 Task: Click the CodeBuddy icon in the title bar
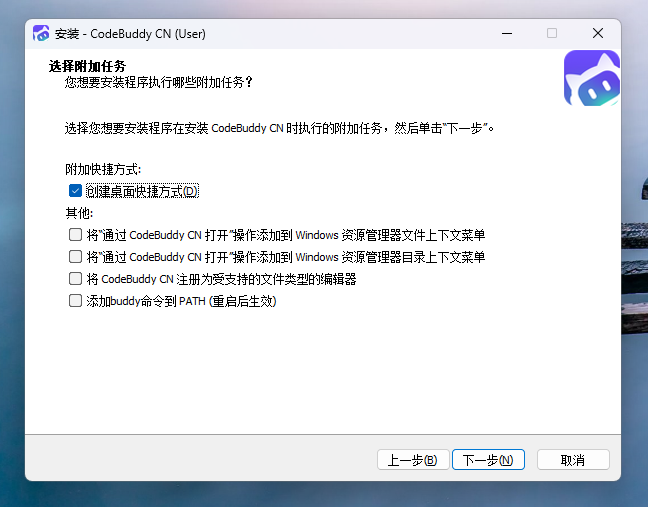coord(41,33)
